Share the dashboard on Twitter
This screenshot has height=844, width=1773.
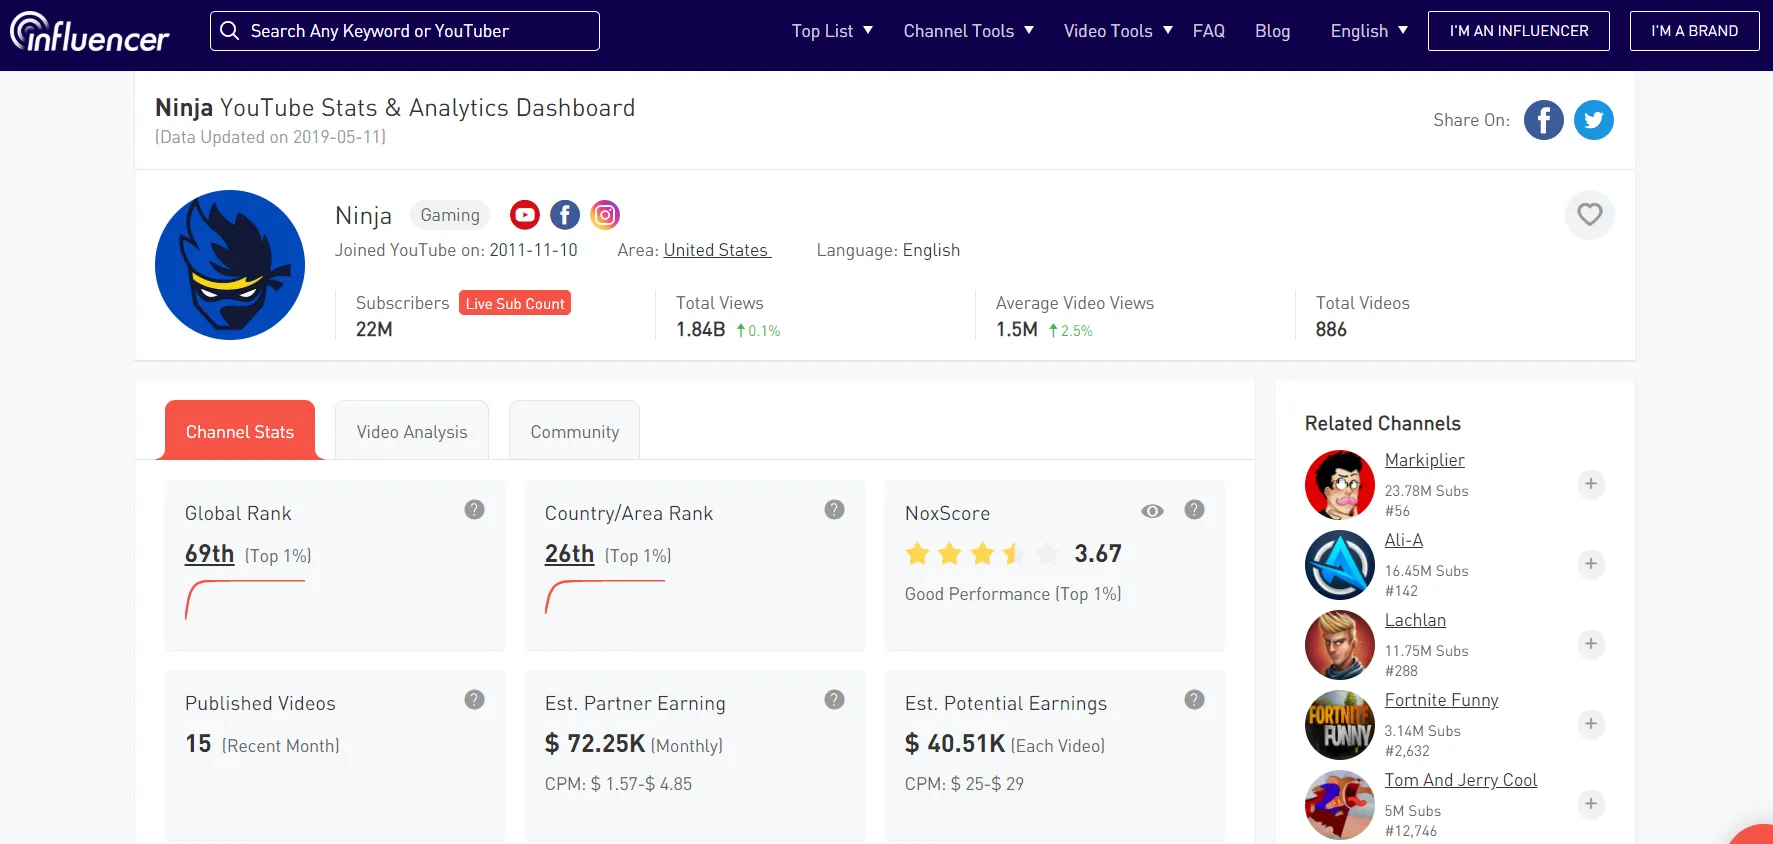pos(1593,120)
